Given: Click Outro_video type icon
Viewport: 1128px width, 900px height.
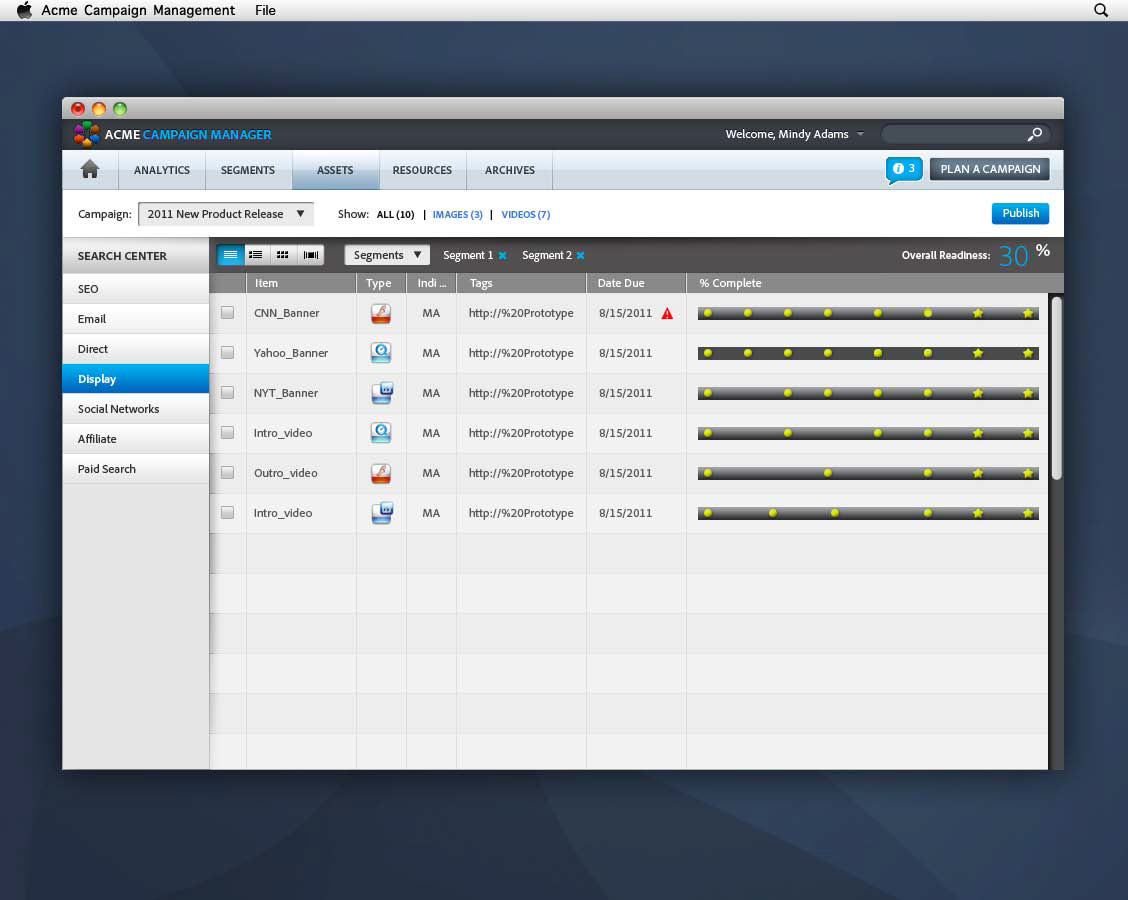Looking at the screenshot, I should pos(381,473).
